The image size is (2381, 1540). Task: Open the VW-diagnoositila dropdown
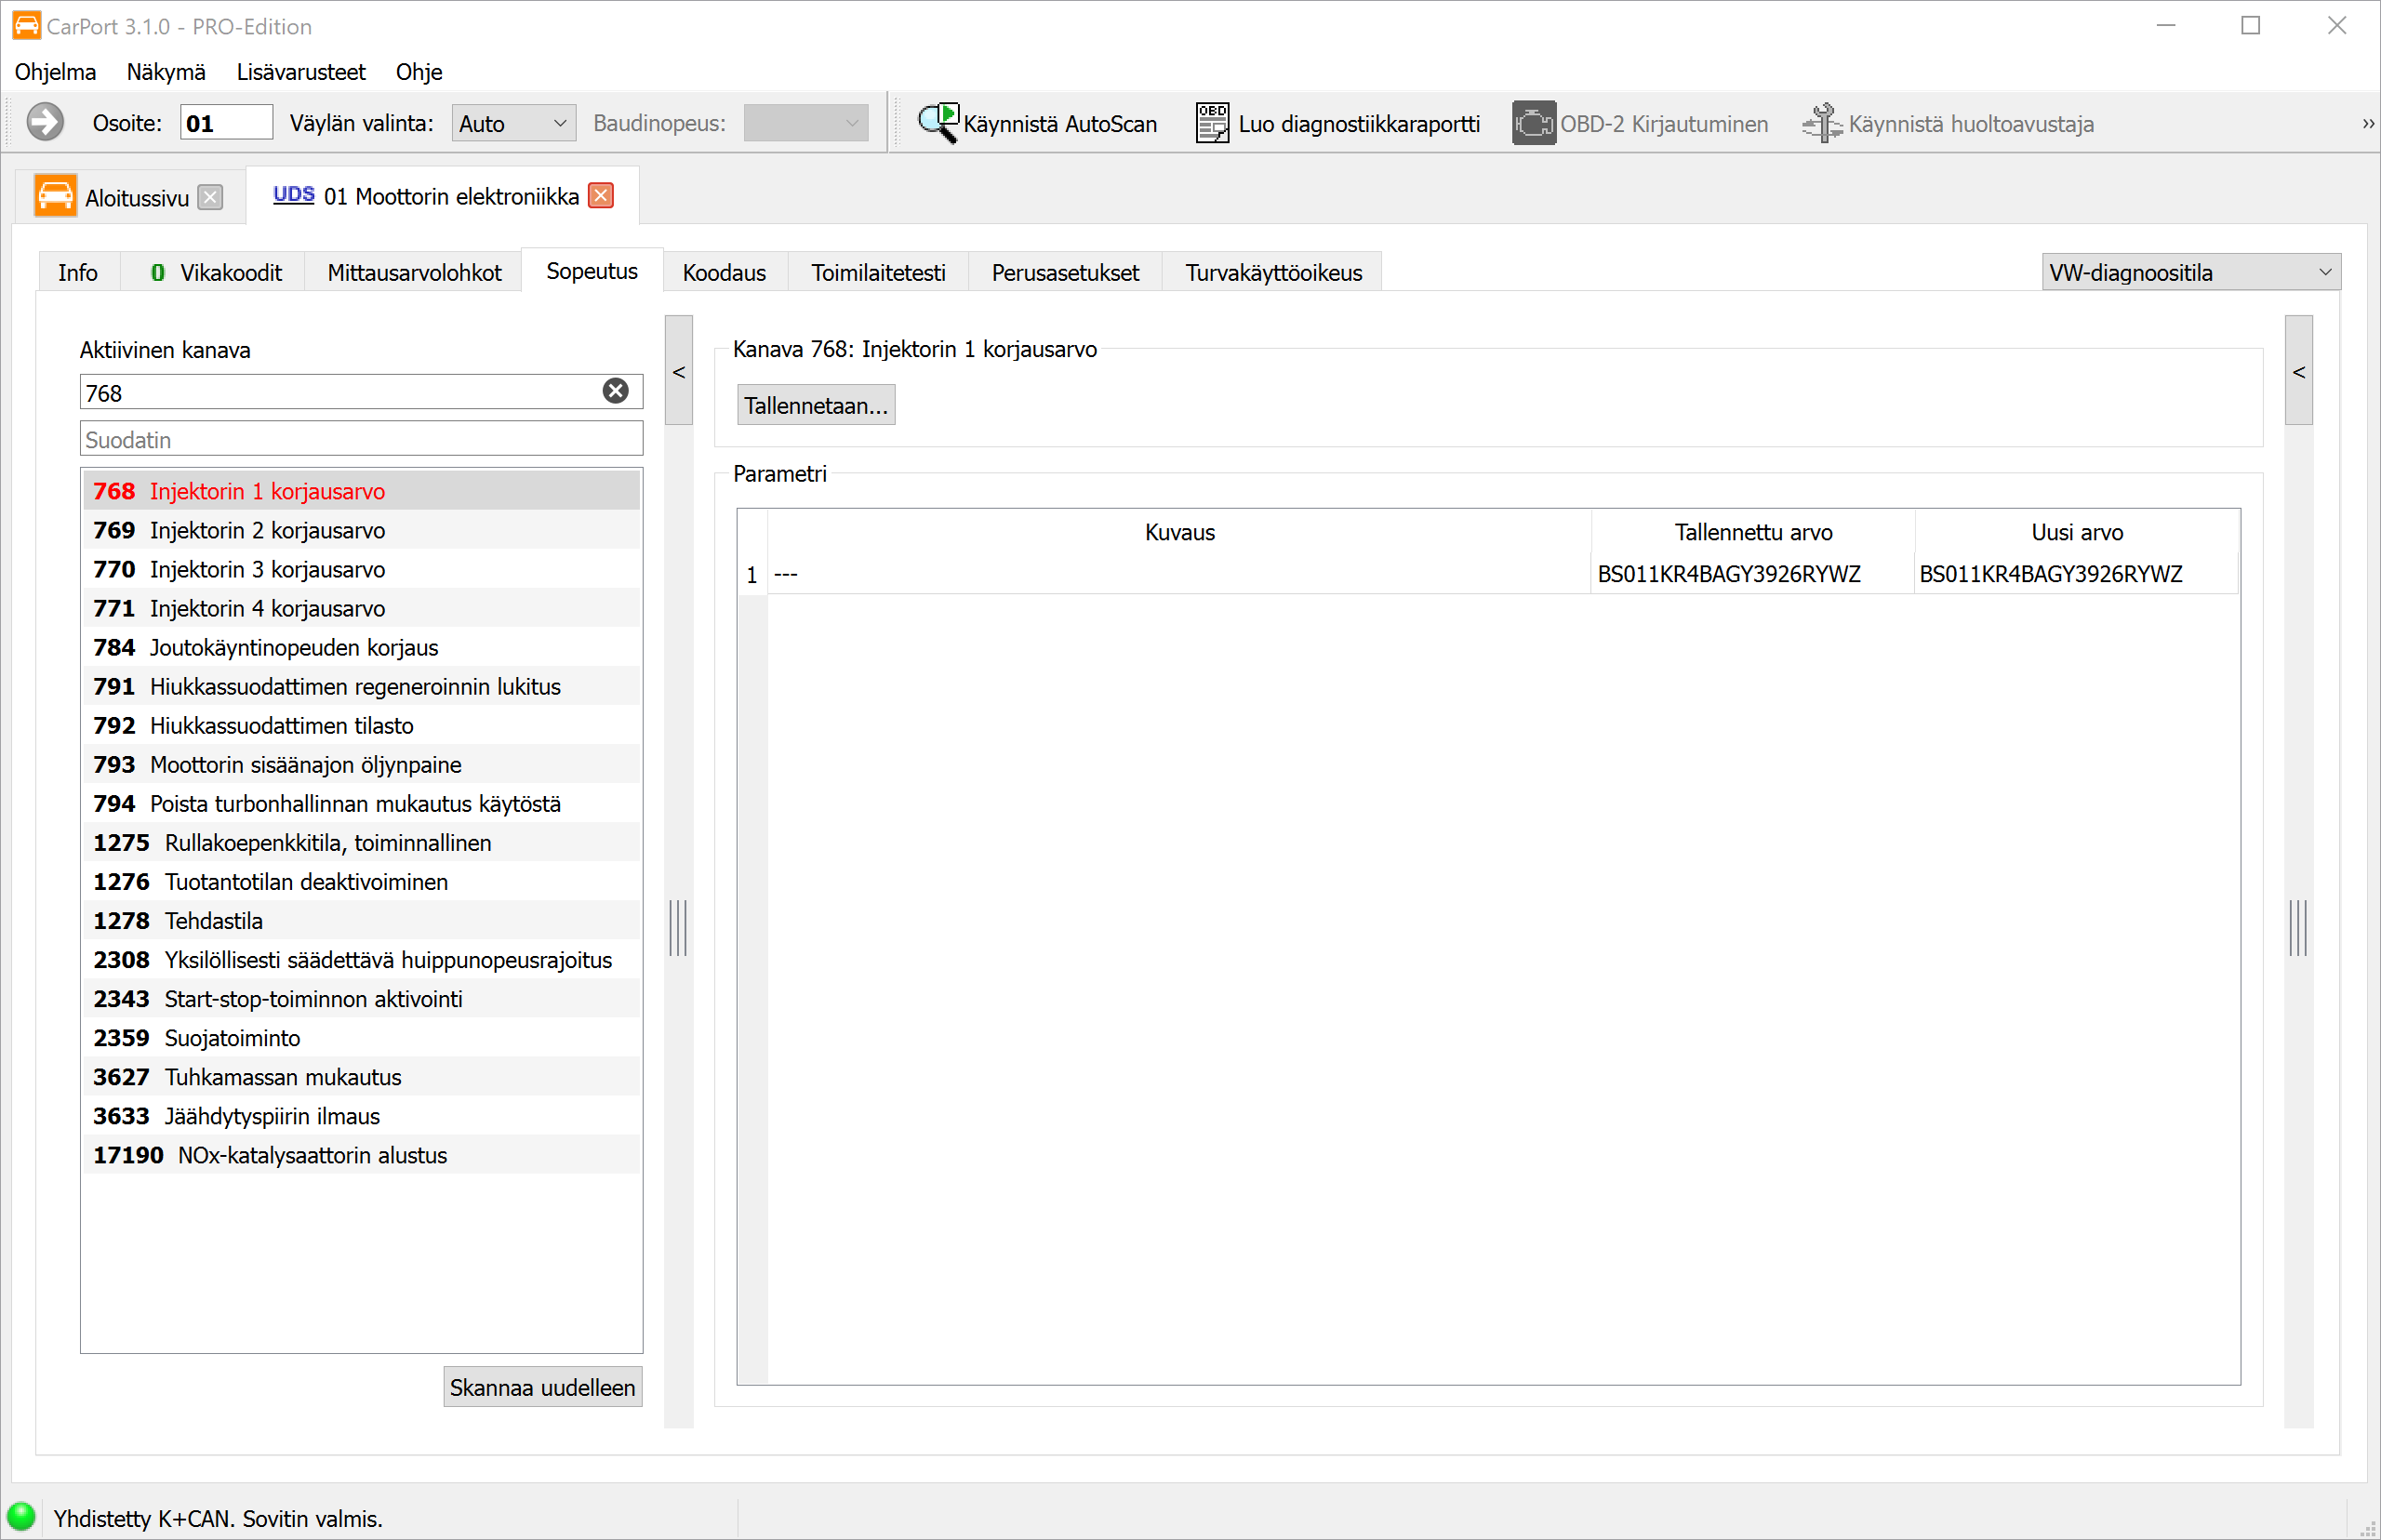[2190, 272]
